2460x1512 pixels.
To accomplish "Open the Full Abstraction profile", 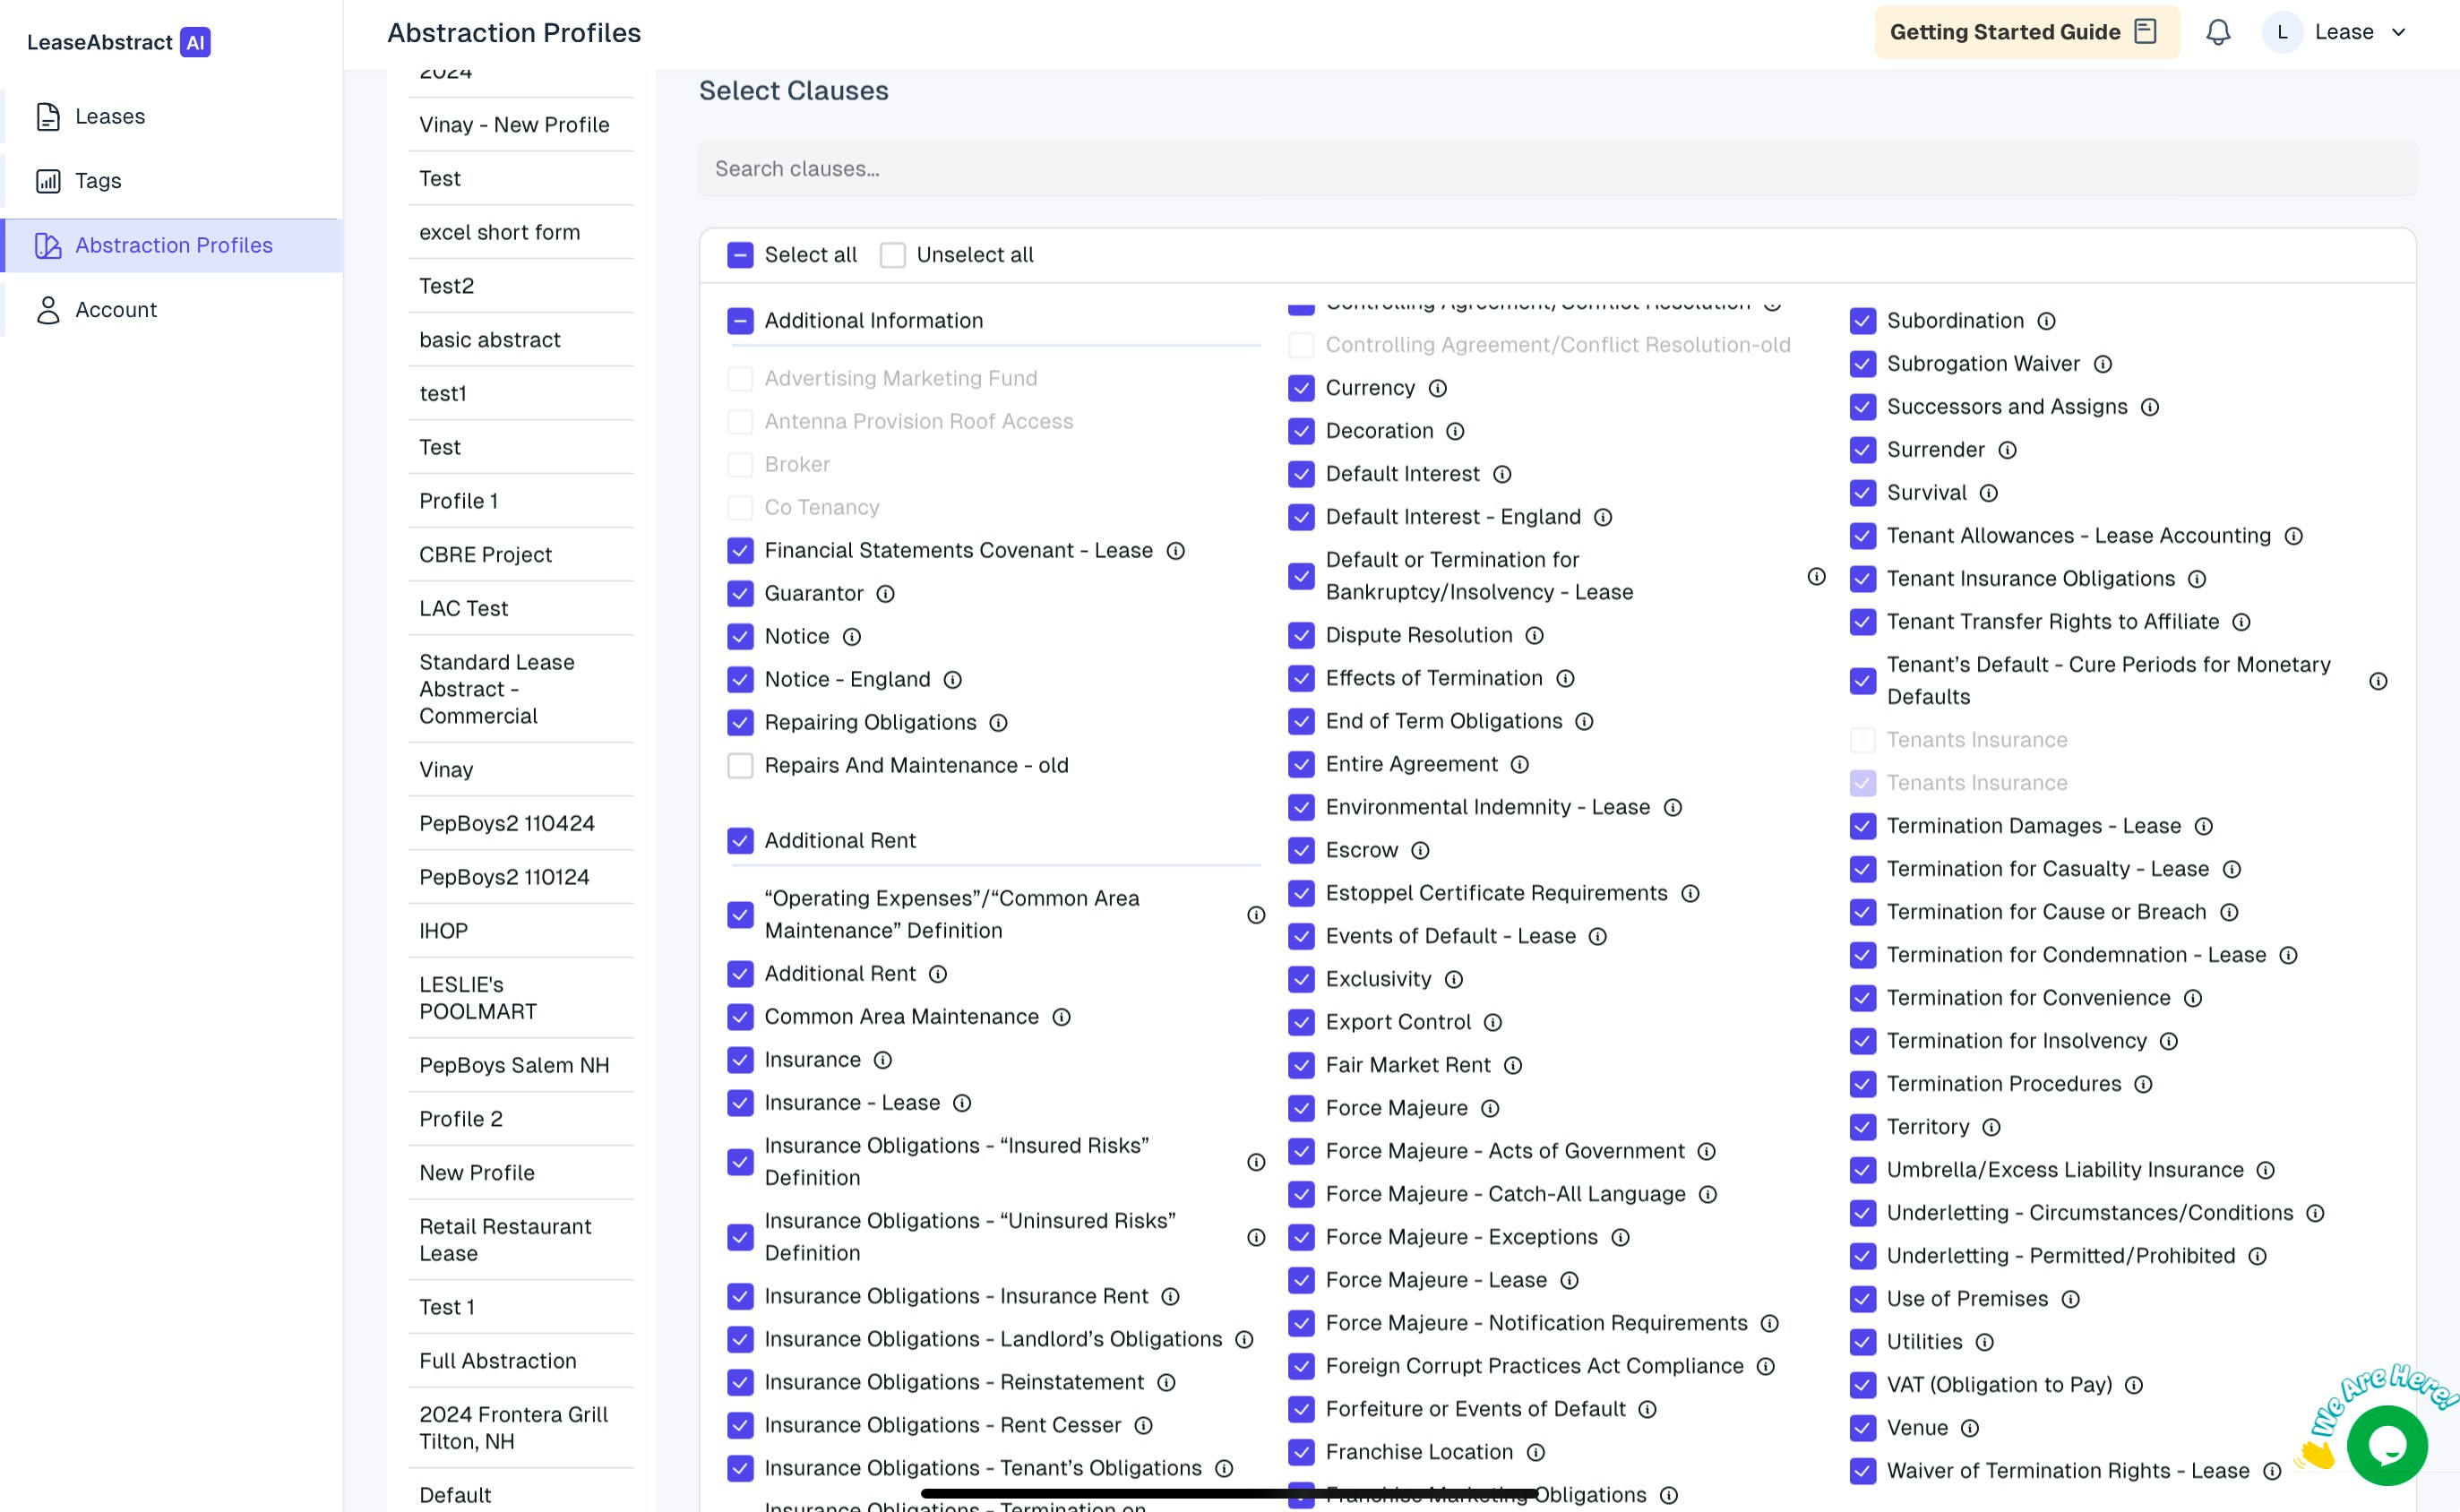I will (498, 1361).
